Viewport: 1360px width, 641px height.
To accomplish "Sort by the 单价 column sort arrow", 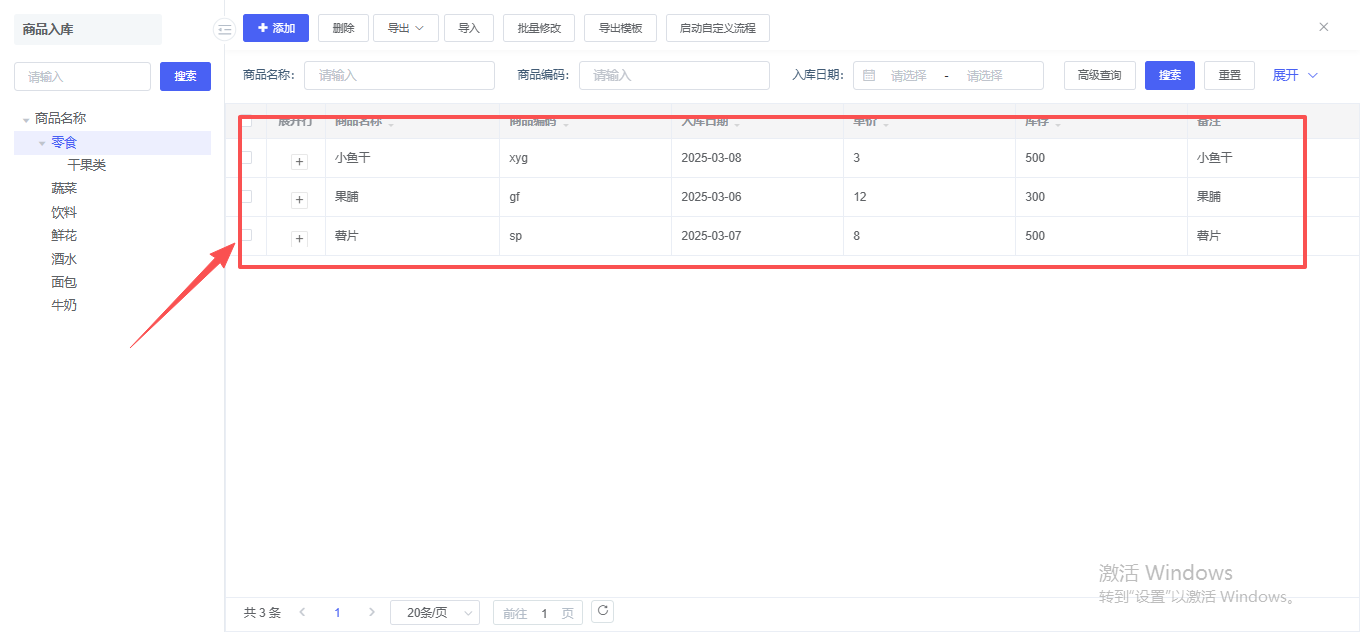I will [x=886, y=124].
